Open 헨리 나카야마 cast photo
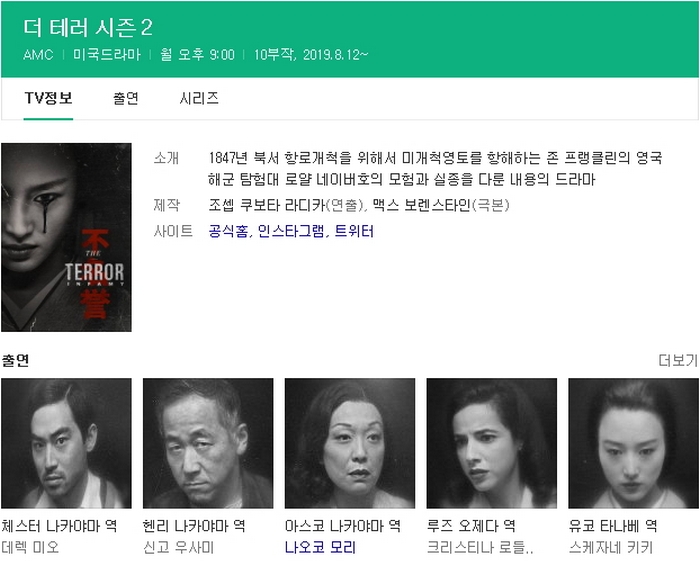The width and height of the screenshot is (700, 566). tap(208, 443)
